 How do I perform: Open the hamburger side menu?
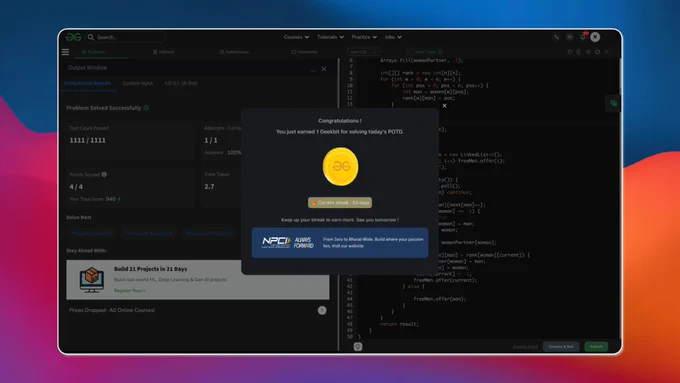65,52
